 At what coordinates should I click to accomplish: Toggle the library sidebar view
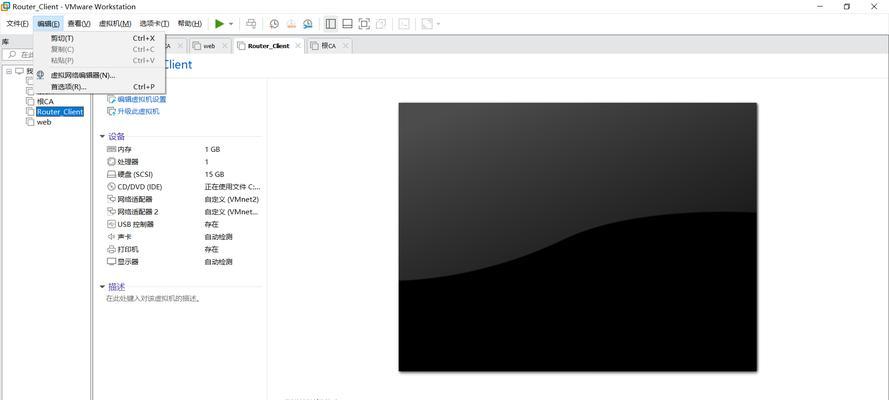[x=331, y=24]
